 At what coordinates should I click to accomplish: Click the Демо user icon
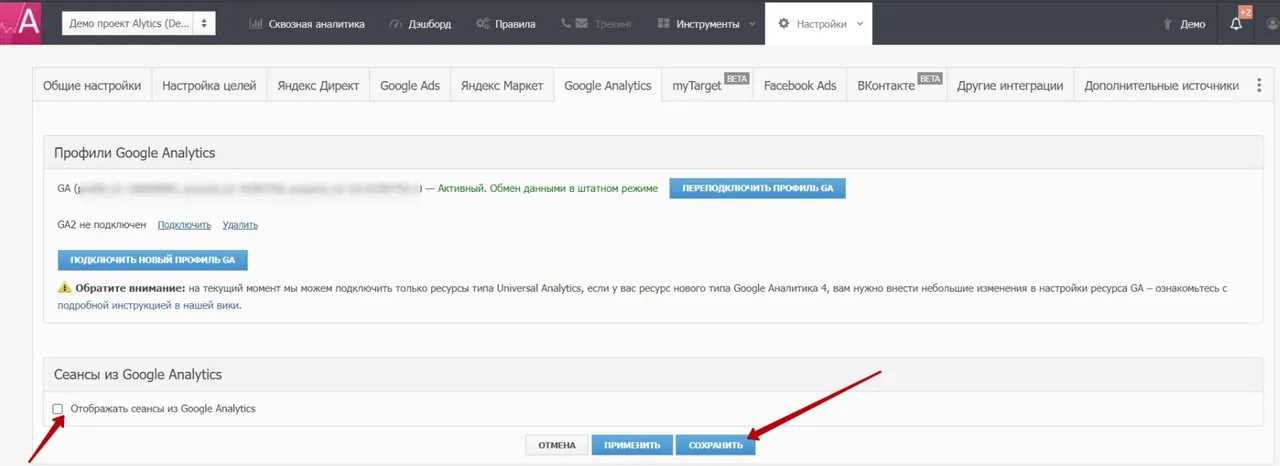click(1169, 24)
